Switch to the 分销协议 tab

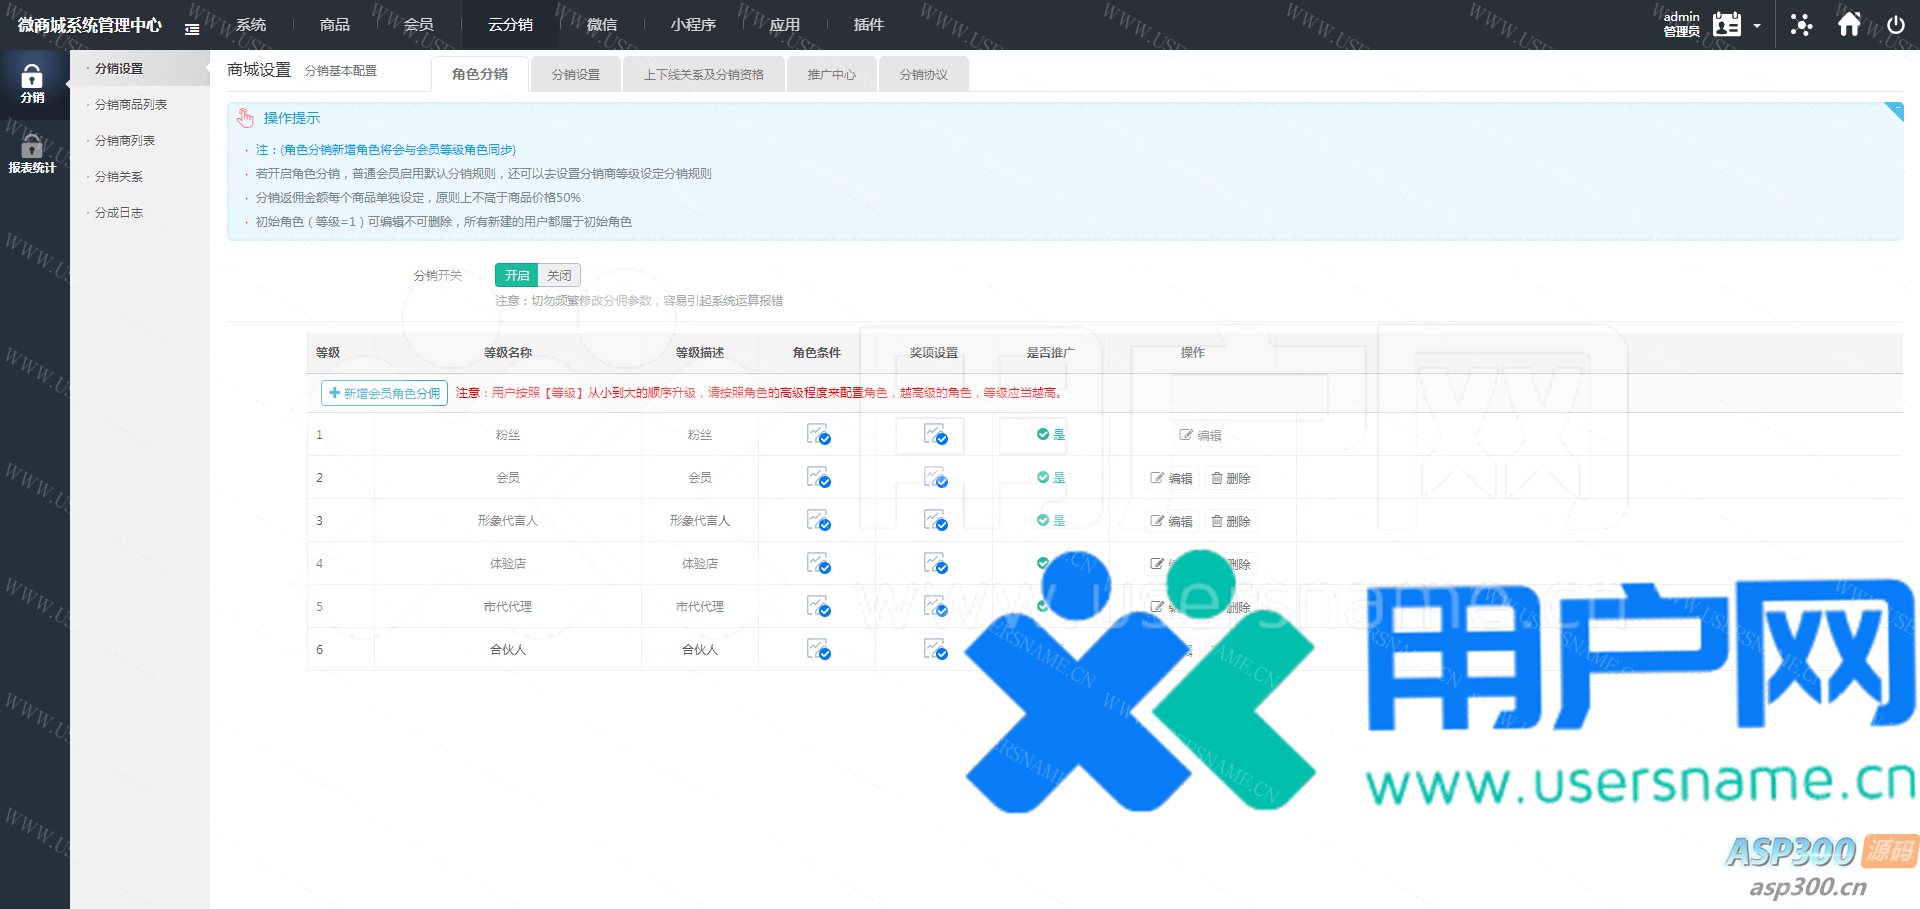click(924, 74)
